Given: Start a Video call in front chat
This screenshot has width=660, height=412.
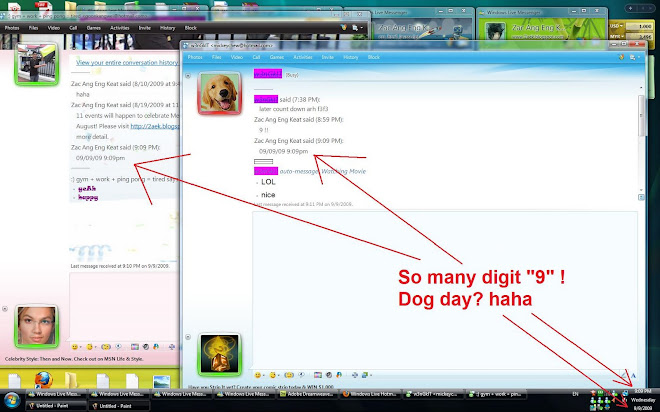Looking at the screenshot, I should coord(237,57).
